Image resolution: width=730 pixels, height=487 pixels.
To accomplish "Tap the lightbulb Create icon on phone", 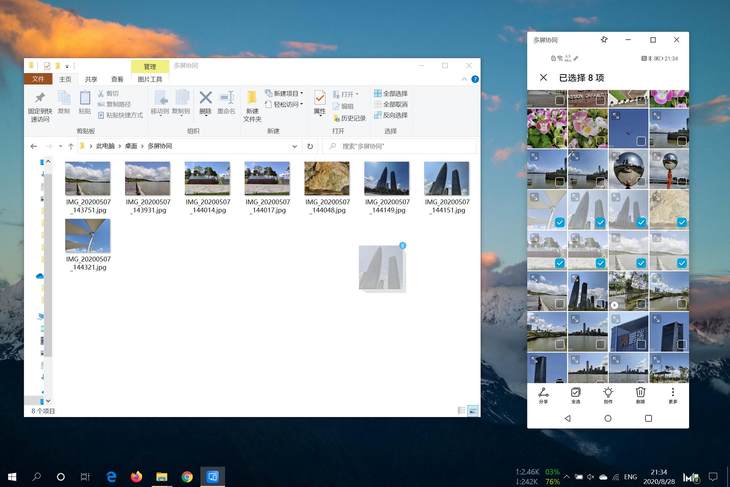I will pyautogui.click(x=608, y=393).
